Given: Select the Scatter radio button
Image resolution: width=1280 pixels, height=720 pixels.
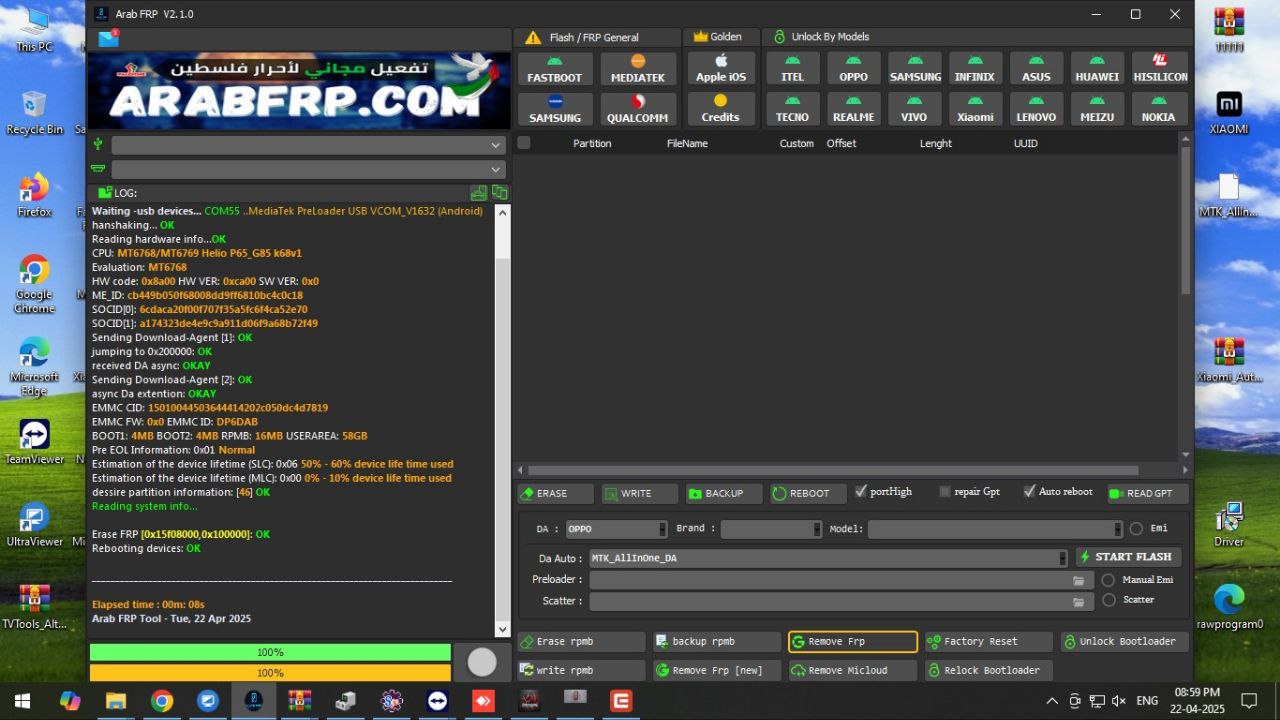Looking at the screenshot, I should [1108, 600].
